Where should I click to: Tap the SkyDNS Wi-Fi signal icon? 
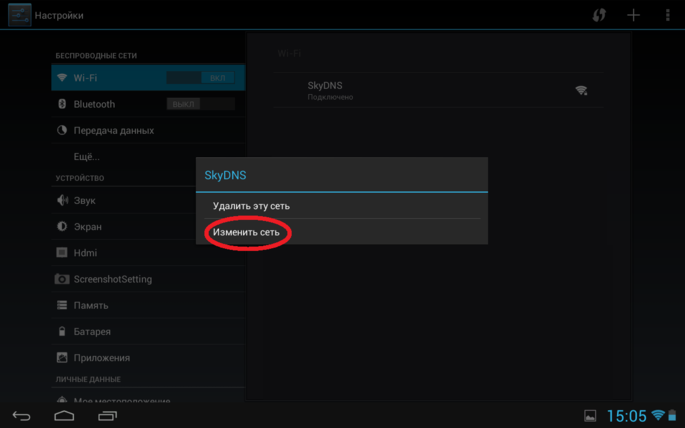(581, 90)
